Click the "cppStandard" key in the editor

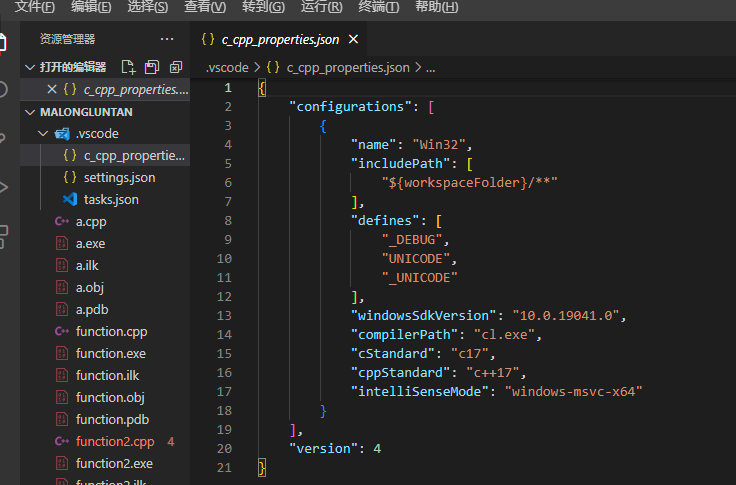click(400, 373)
